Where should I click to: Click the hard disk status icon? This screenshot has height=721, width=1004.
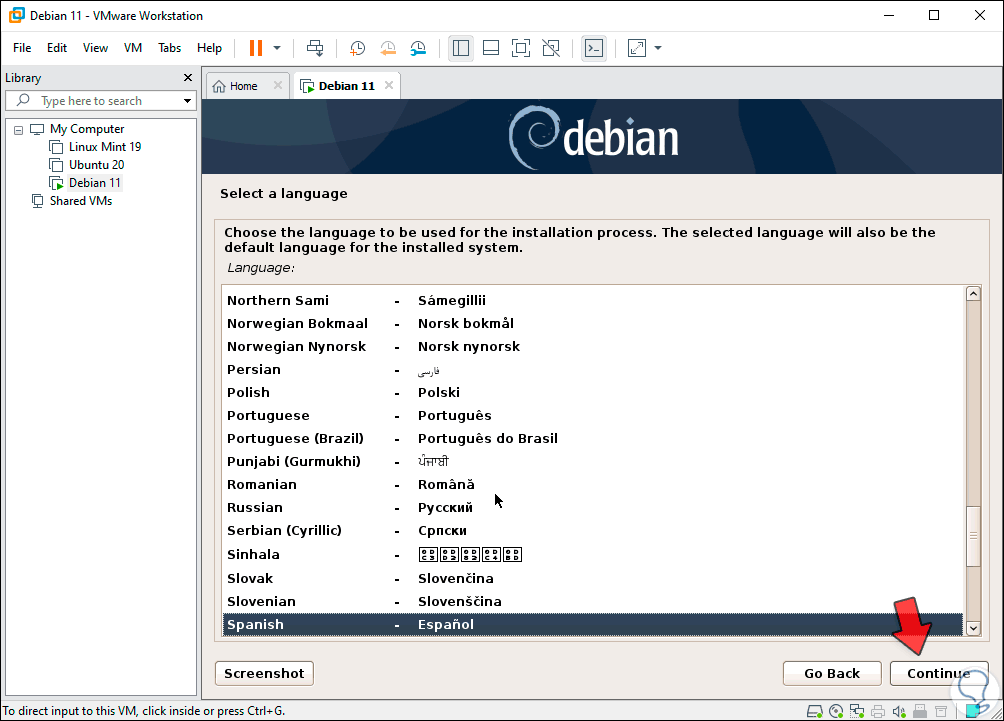coord(814,711)
